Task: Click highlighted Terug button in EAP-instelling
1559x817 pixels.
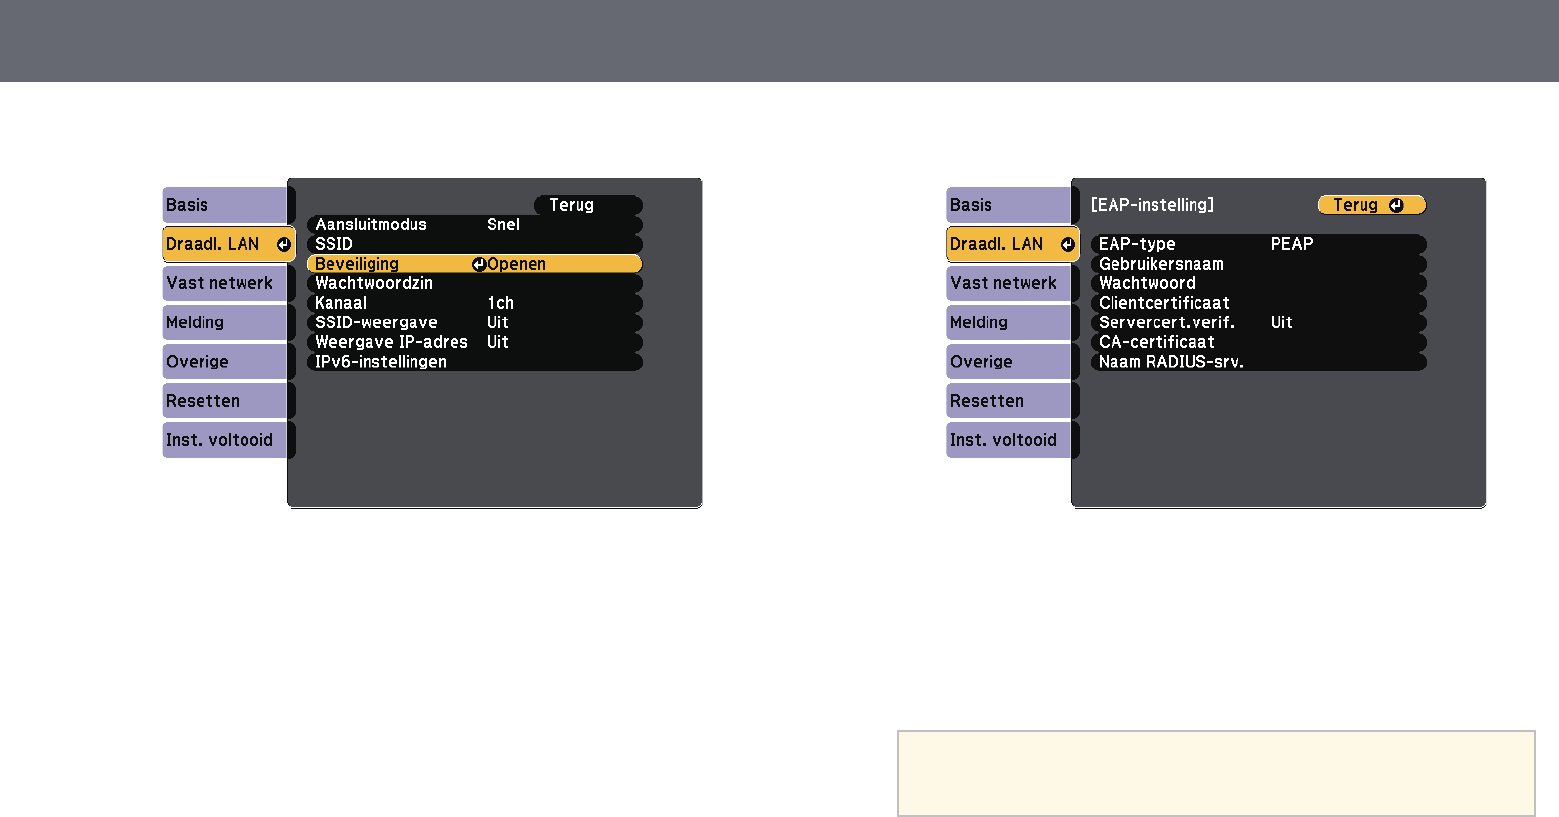Action: click(1372, 205)
